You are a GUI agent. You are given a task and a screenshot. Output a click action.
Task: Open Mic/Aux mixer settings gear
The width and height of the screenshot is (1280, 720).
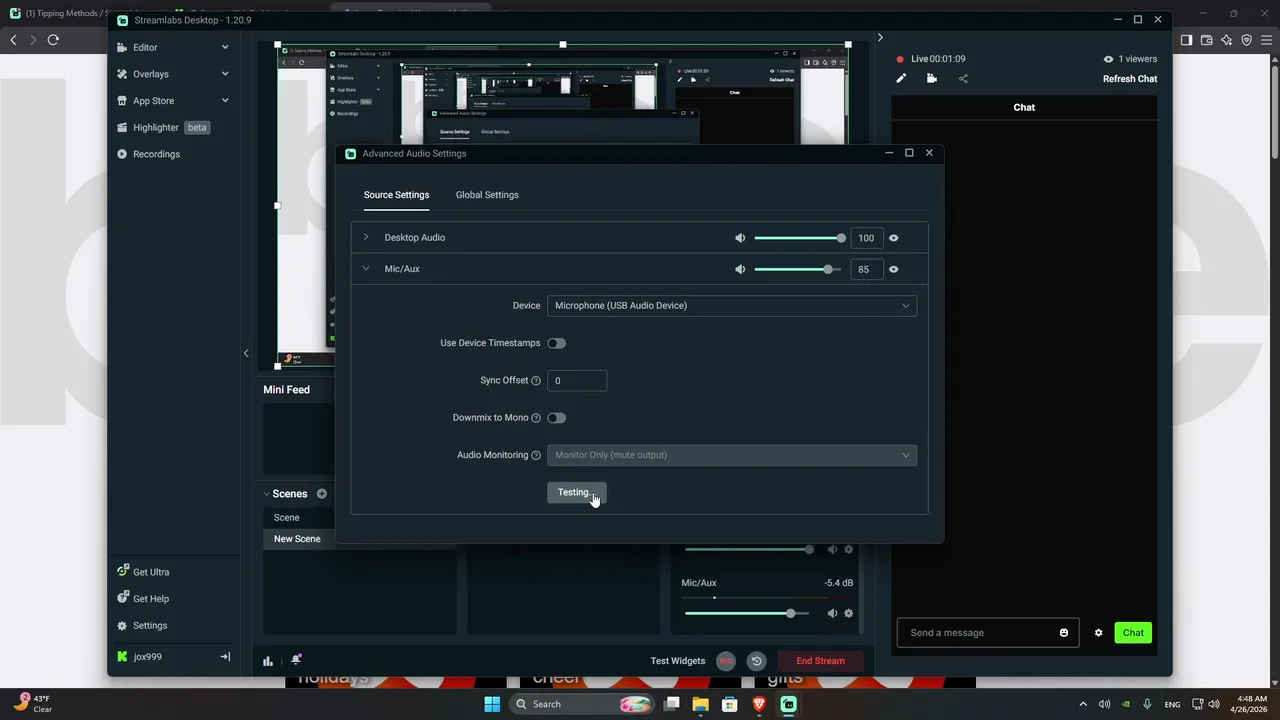point(849,613)
